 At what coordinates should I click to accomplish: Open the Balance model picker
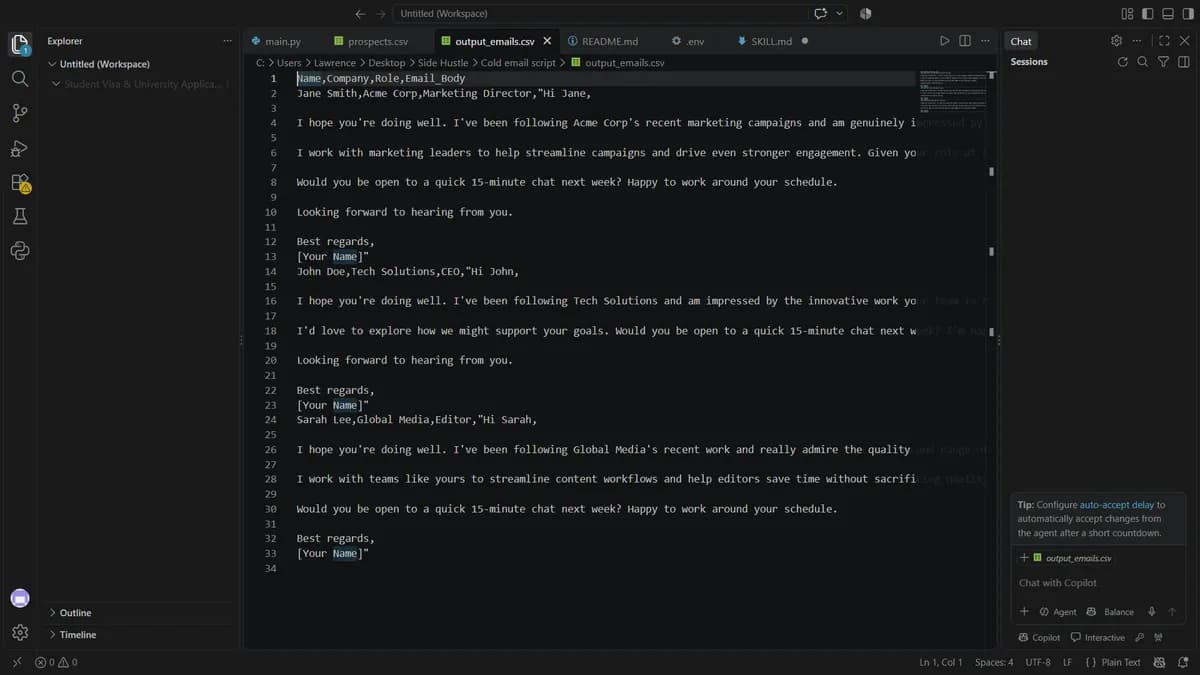point(1110,612)
